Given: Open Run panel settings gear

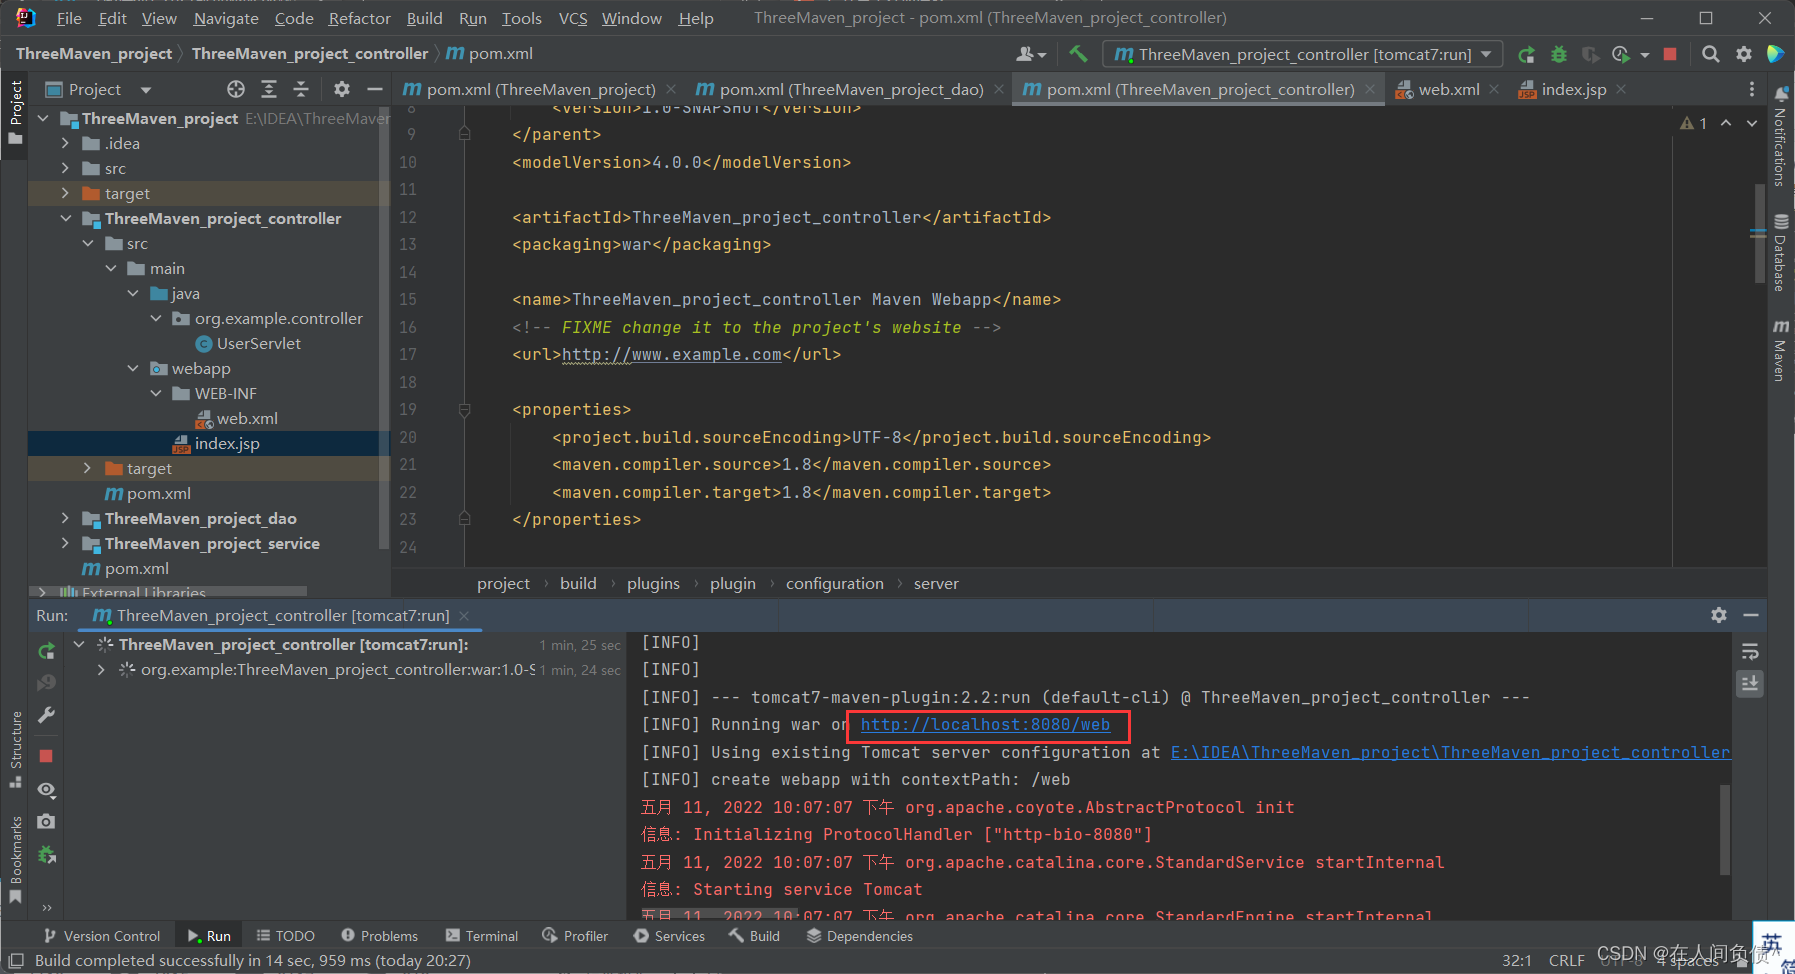Looking at the screenshot, I should (x=1719, y=615).
